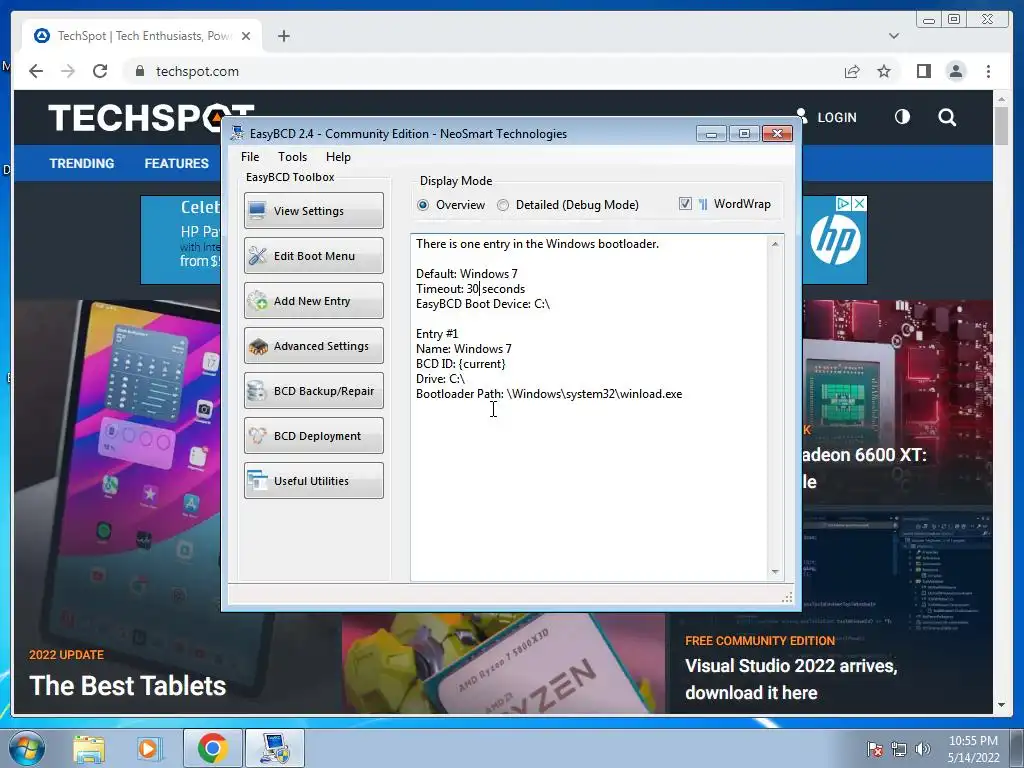This screenshot has height=768, width=1024.
Task: Click the up arrow of EasyBCD text scrollbar
Action: tap(775, 244)
